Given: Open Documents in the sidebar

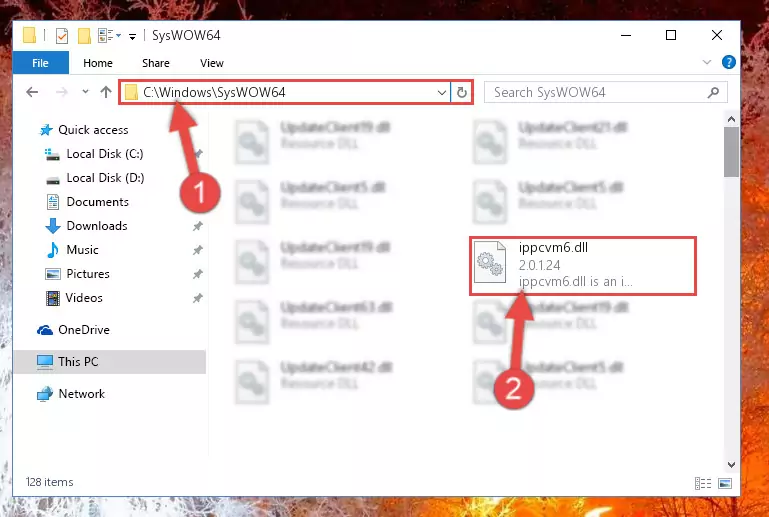Looking at the screenshot, I should click(x=98, y=202).
